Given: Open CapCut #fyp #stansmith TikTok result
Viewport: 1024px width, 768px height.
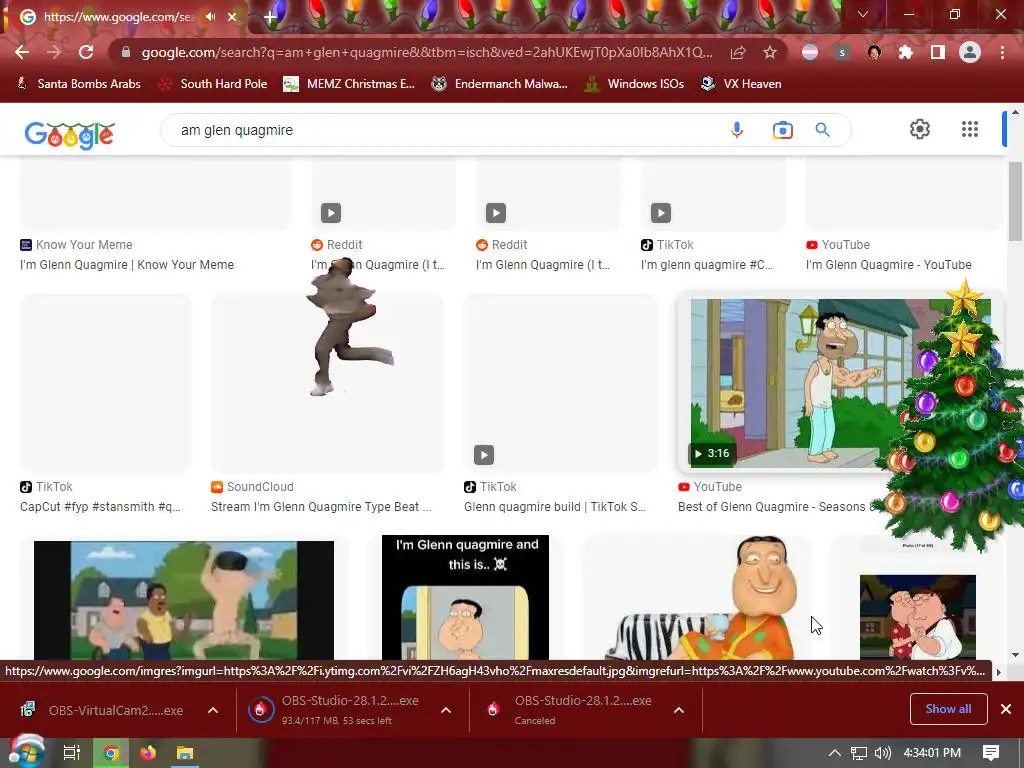Looking at the screenshot, I should tap(100, 507).
